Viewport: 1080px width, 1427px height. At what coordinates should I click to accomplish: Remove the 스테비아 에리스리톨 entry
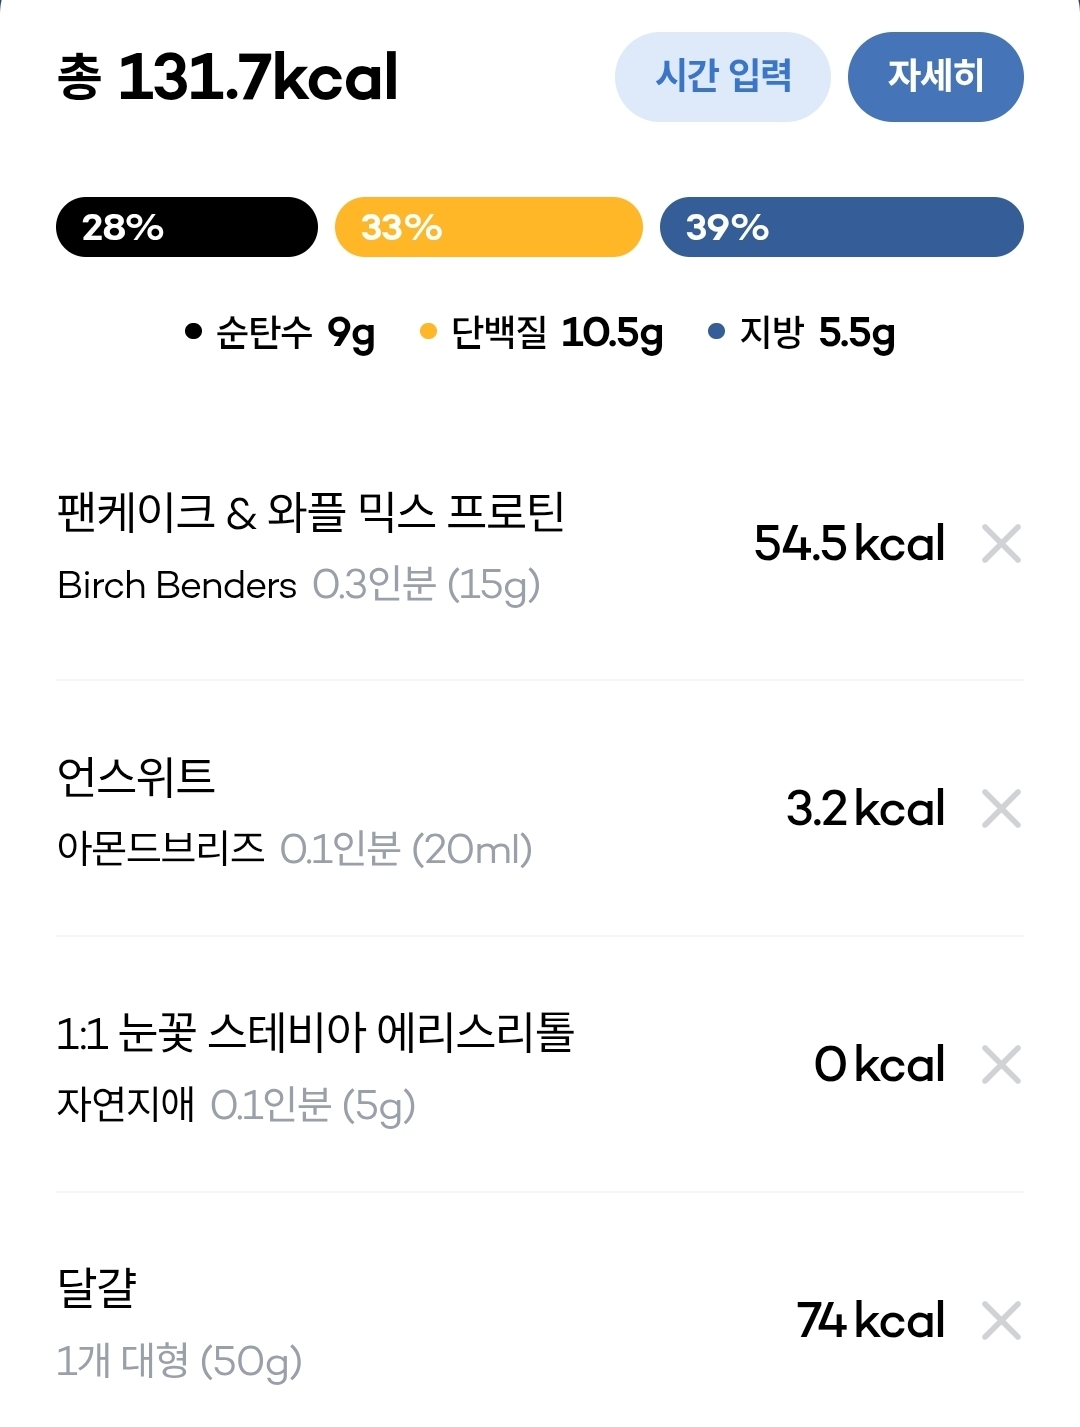pos(1001,1065)
